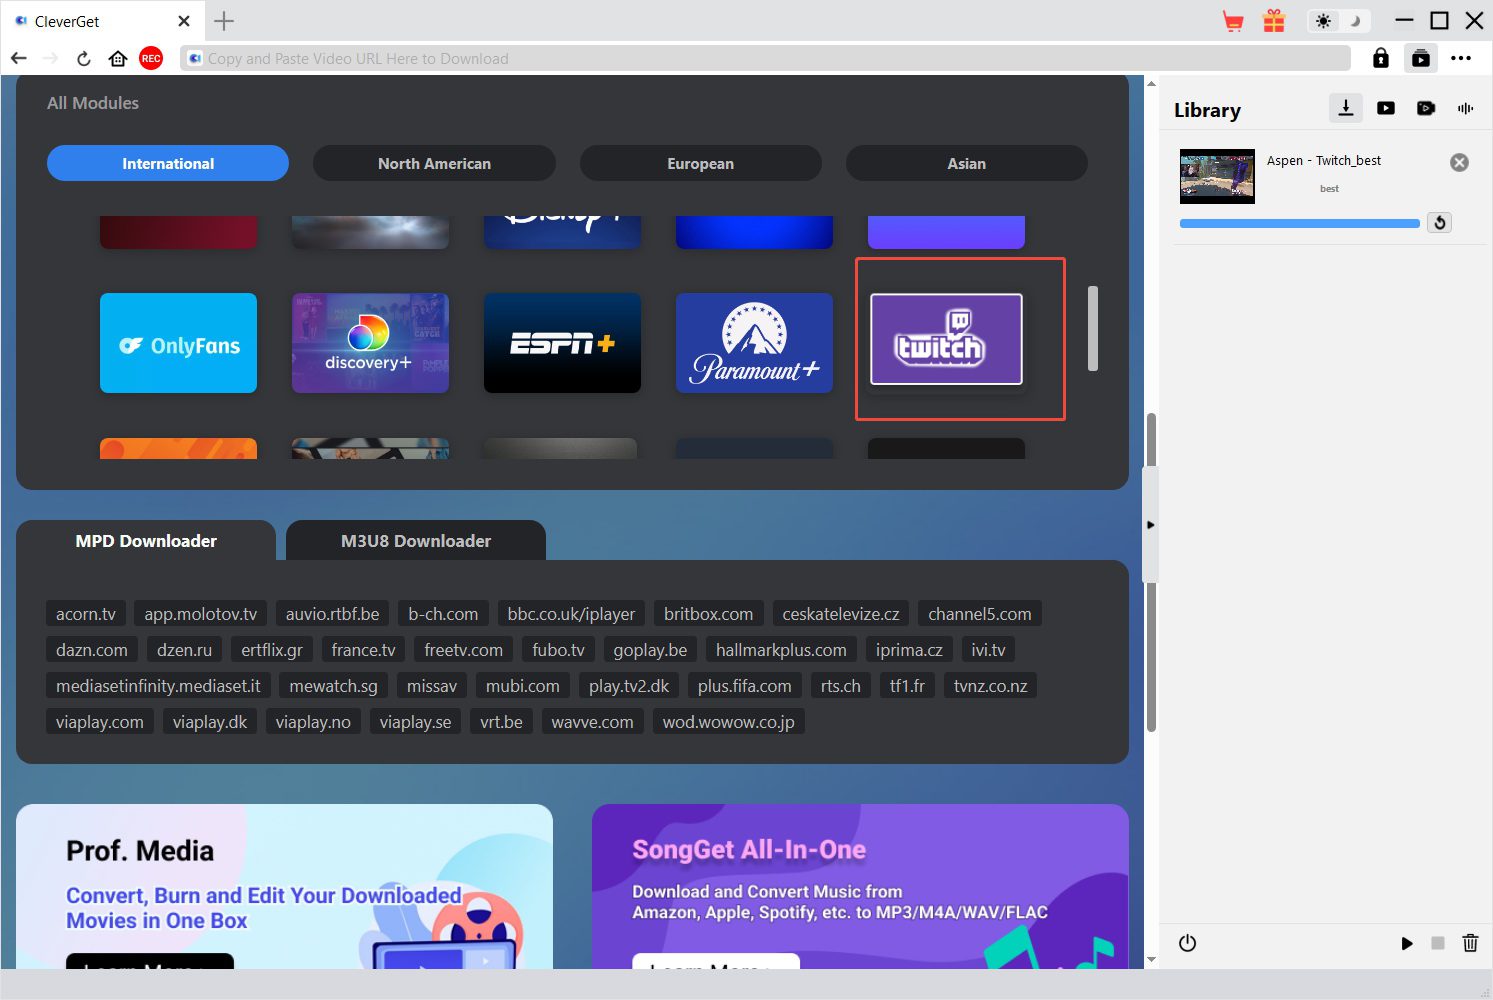Switch to the M3U8 Downloader tab

415,541
